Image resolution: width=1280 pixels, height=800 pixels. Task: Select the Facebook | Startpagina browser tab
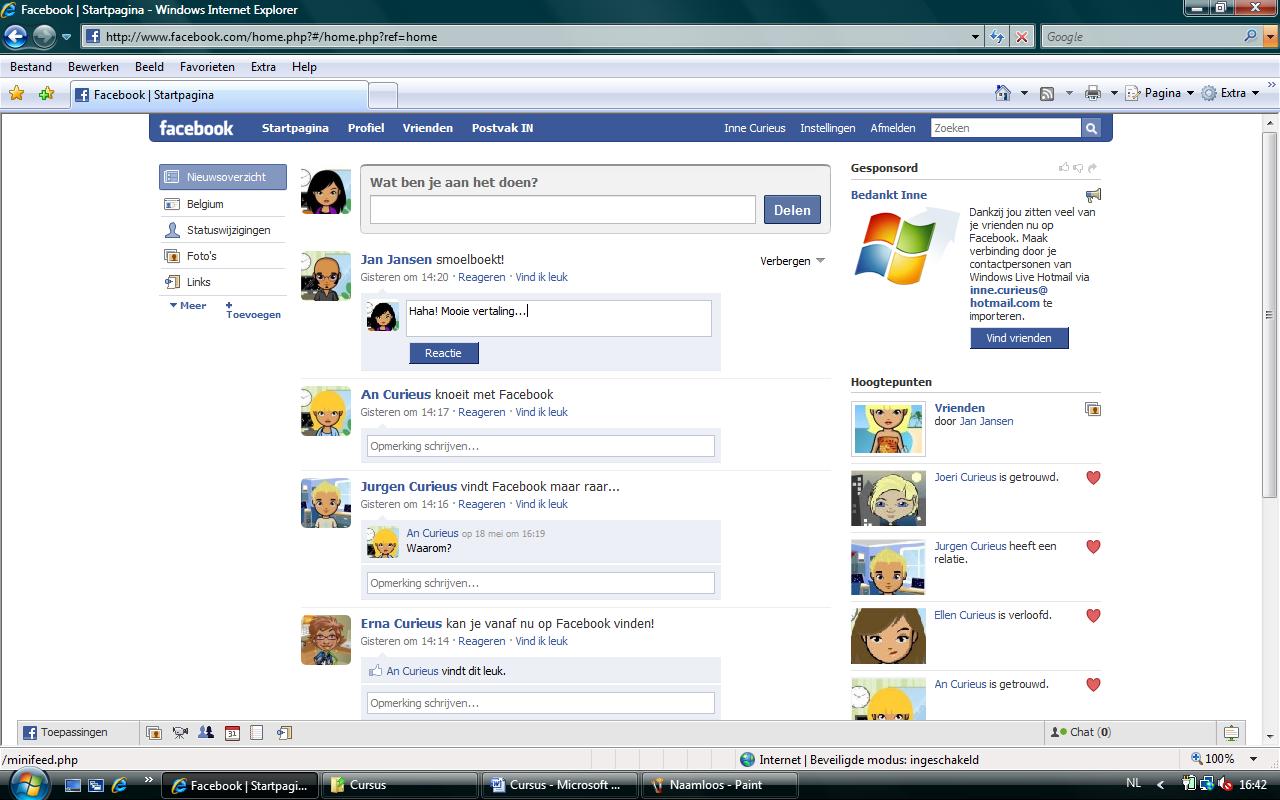[x=218, y=95]
